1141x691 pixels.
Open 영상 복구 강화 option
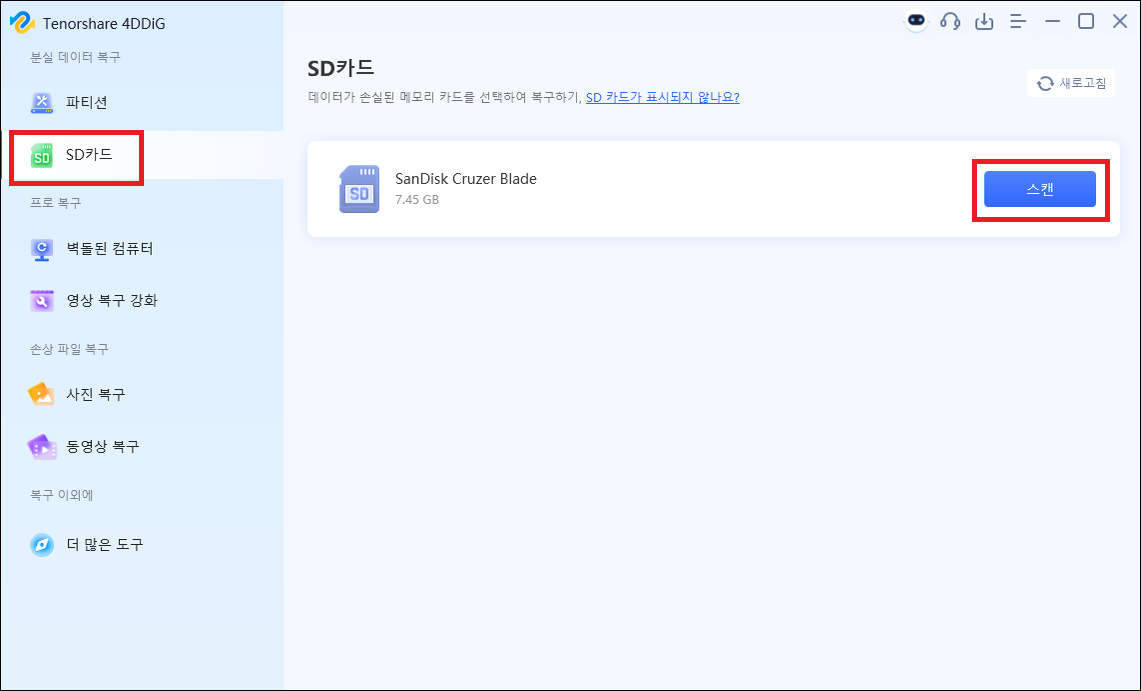point(142,300)
